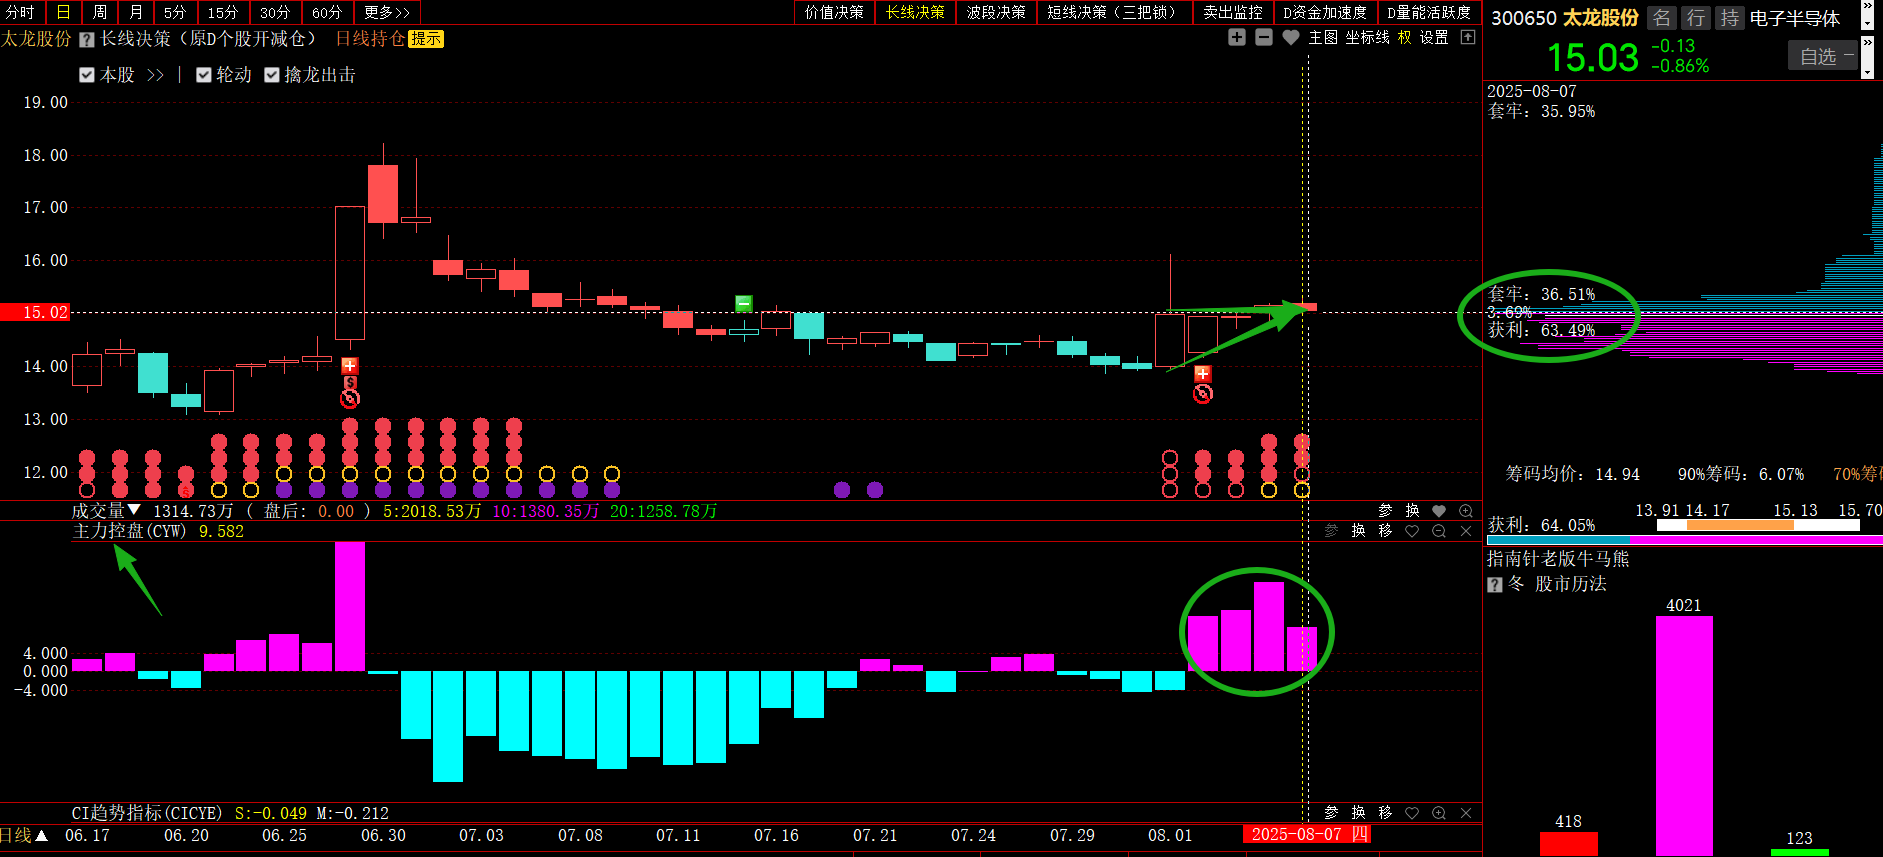Open the 成交量 indicator dropdown arrow
Viewport: 1883px width, 857px height.
(x=134, y=510)
